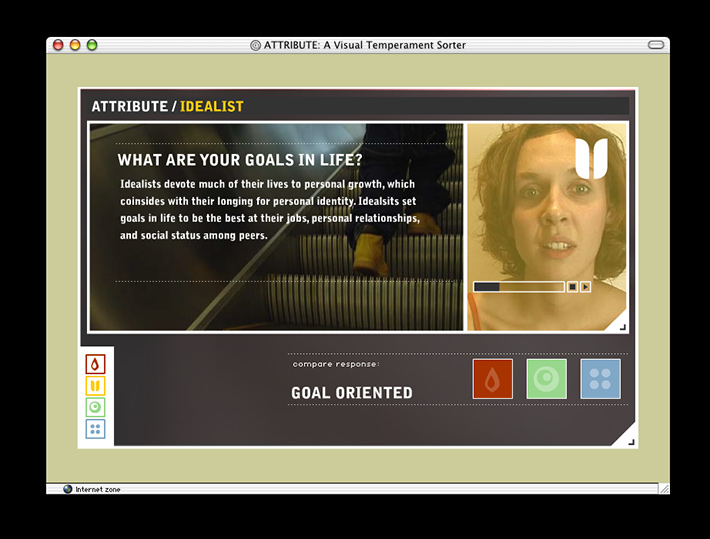Viewport: 710px width, 539px height.
Task: Click the yellow minimize window button
Action: [75, 45]
